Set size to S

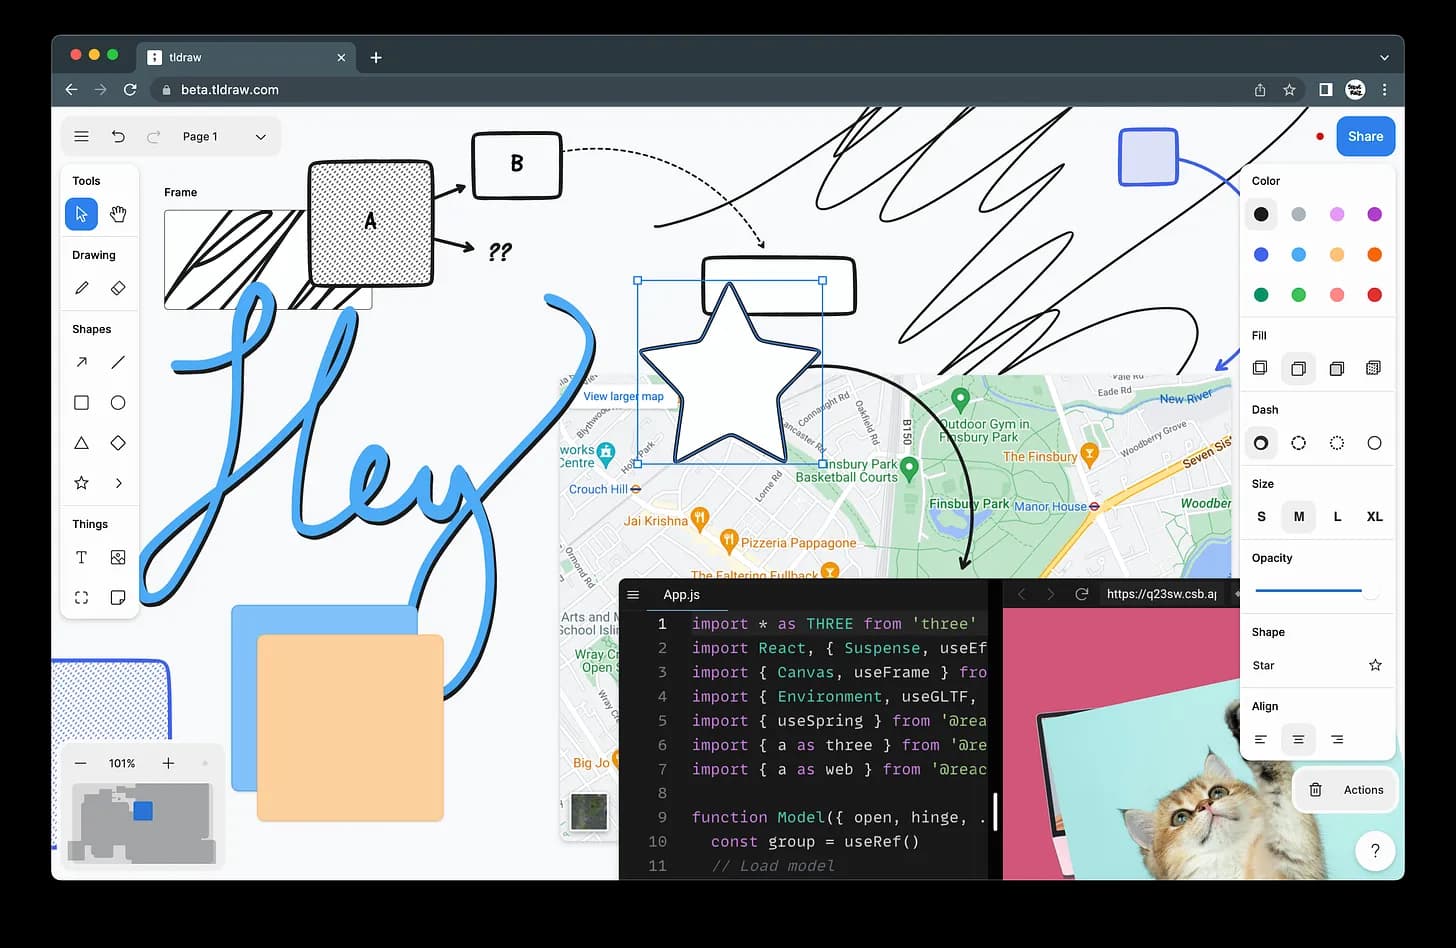tap(1261, 517)
